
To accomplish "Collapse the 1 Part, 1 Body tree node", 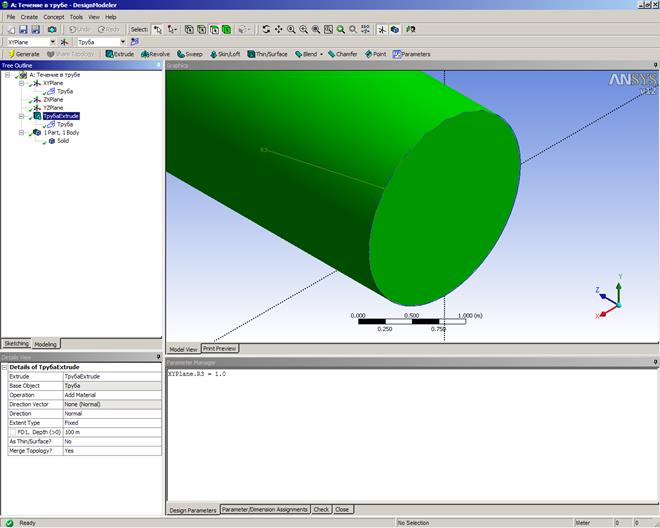I will [22, 133].
